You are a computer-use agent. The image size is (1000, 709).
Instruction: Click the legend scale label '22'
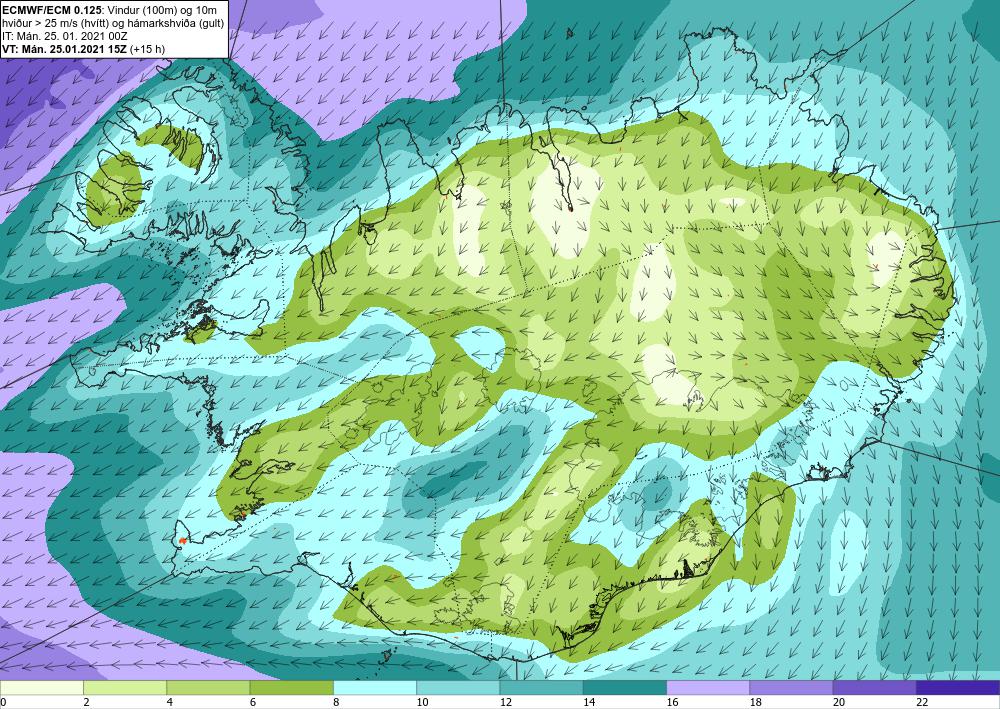(x=922, y=702)
